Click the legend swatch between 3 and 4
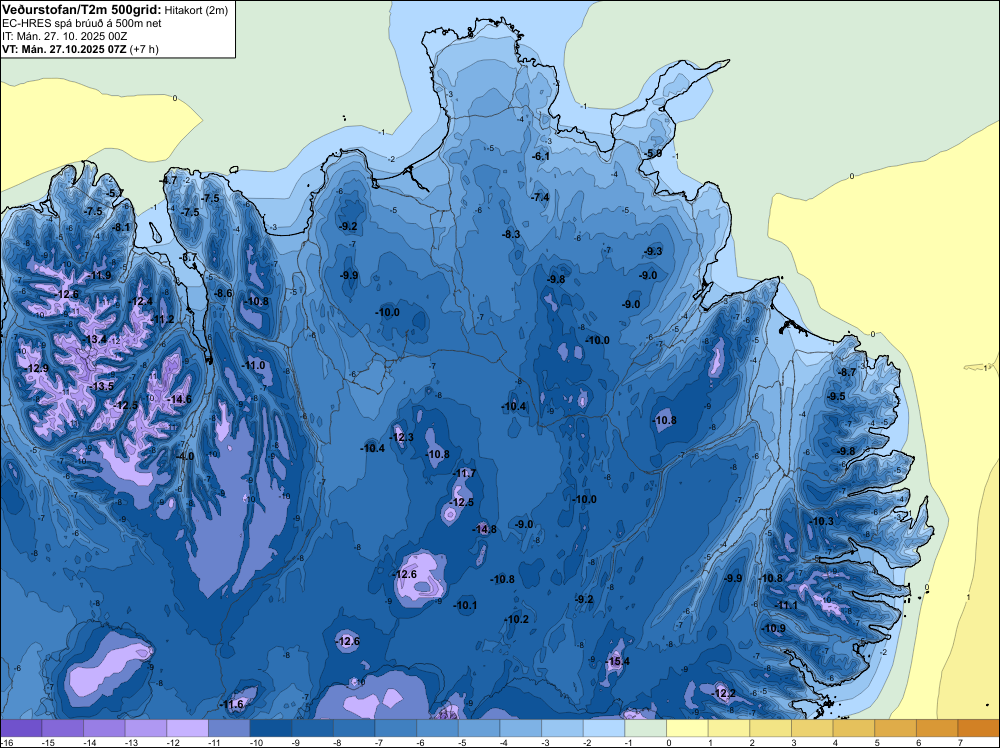 [x=812, y=728]
